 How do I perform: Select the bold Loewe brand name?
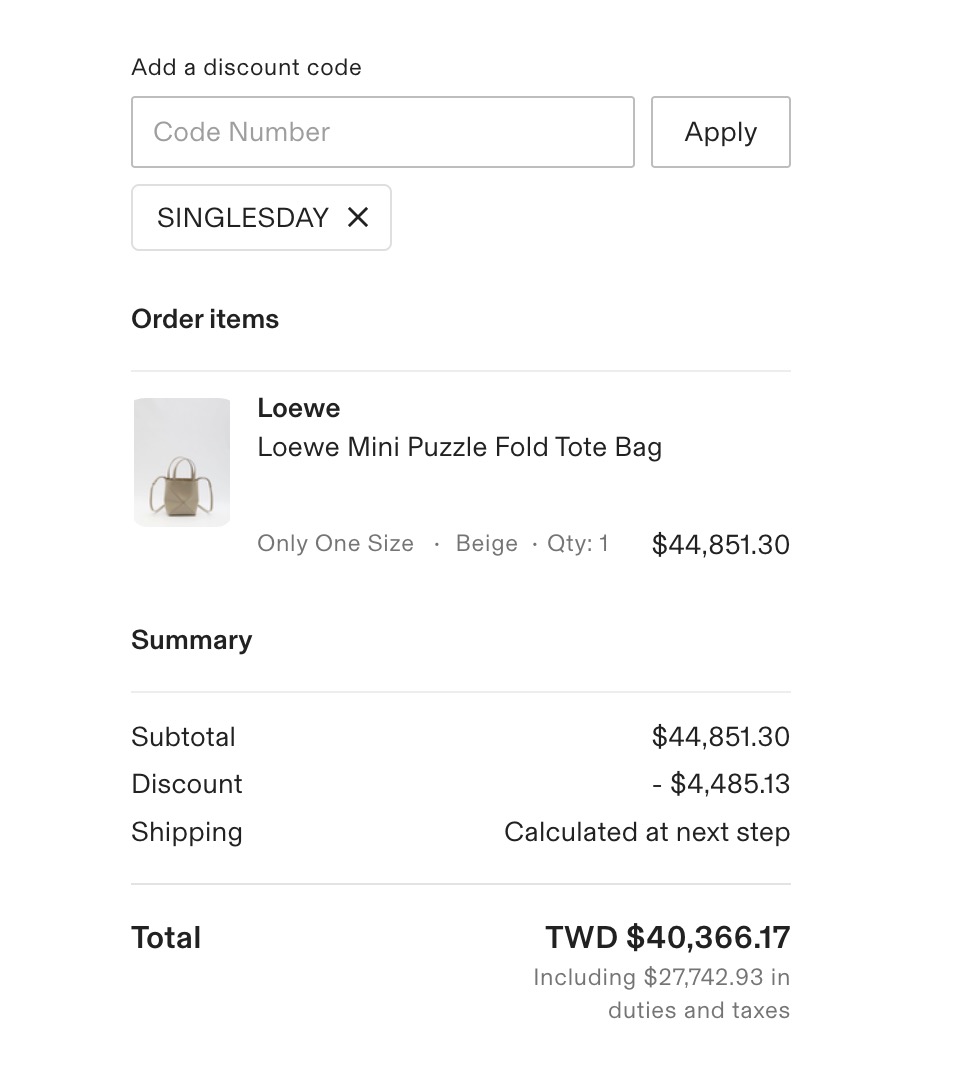298,408
